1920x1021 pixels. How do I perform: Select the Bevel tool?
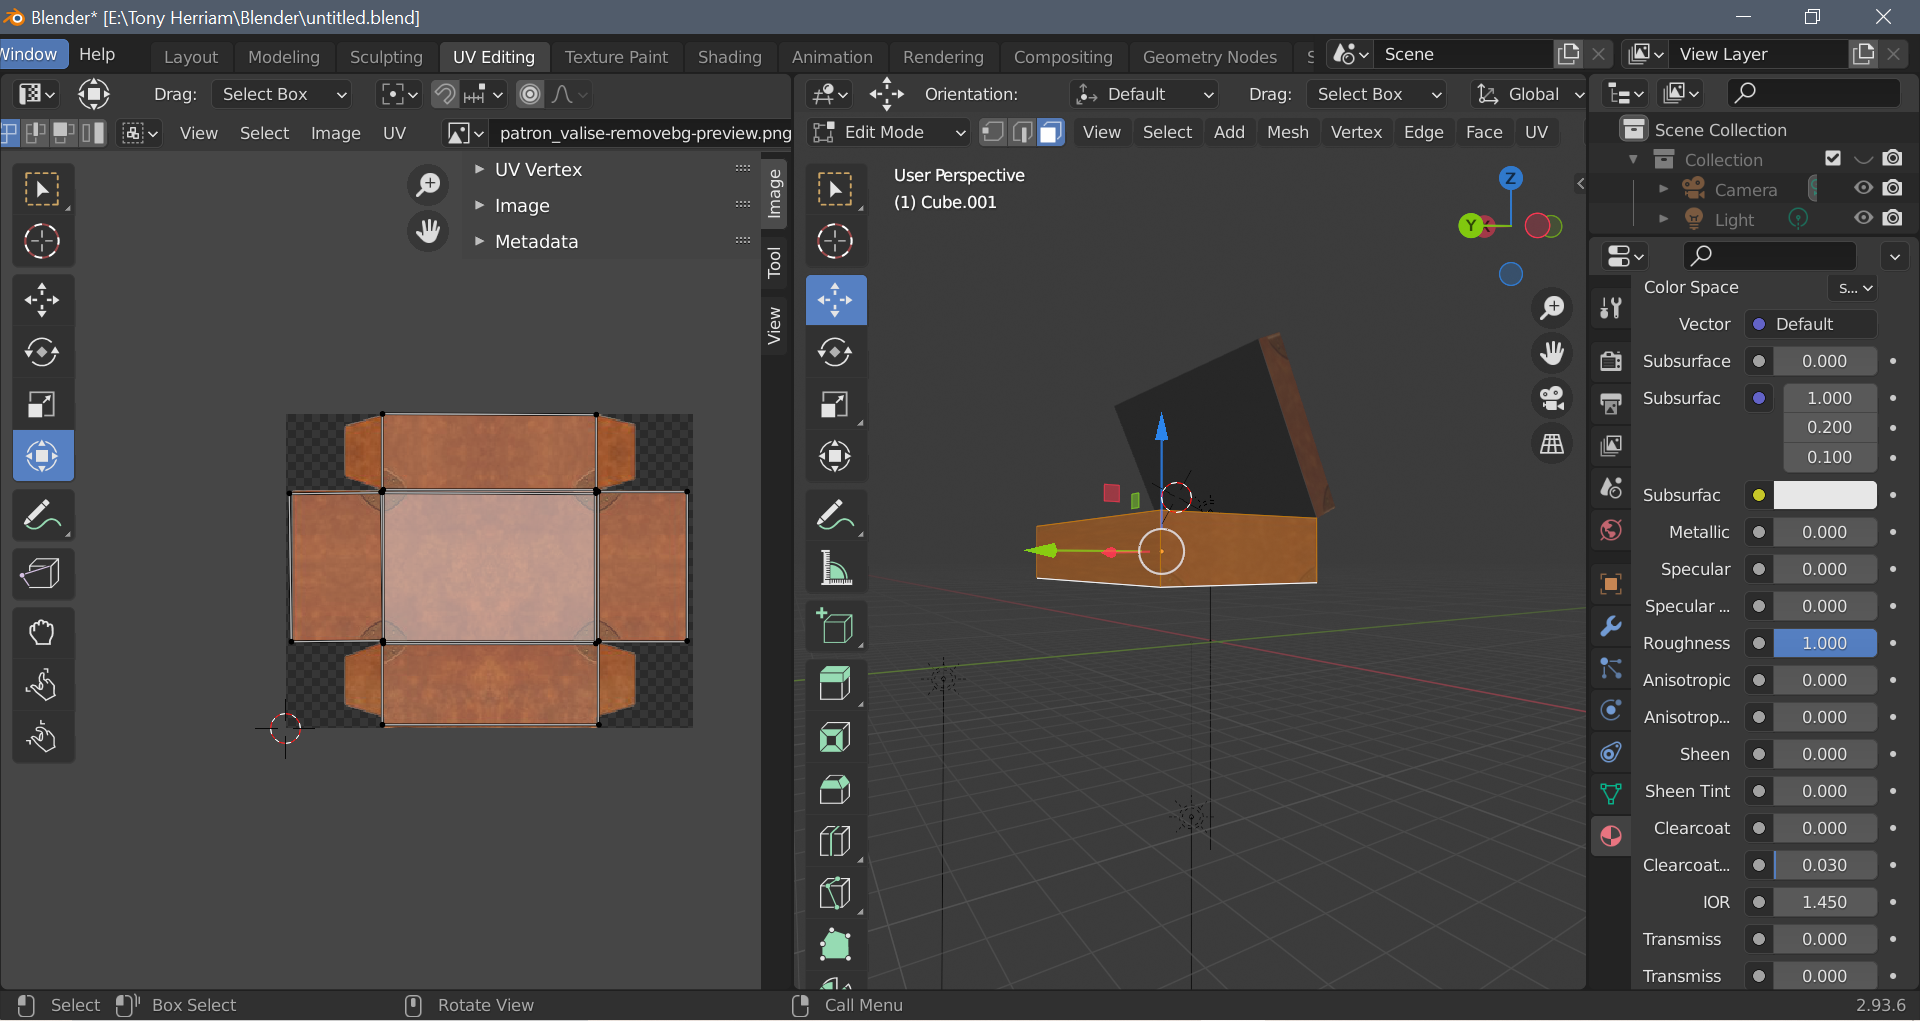[835, 790]
